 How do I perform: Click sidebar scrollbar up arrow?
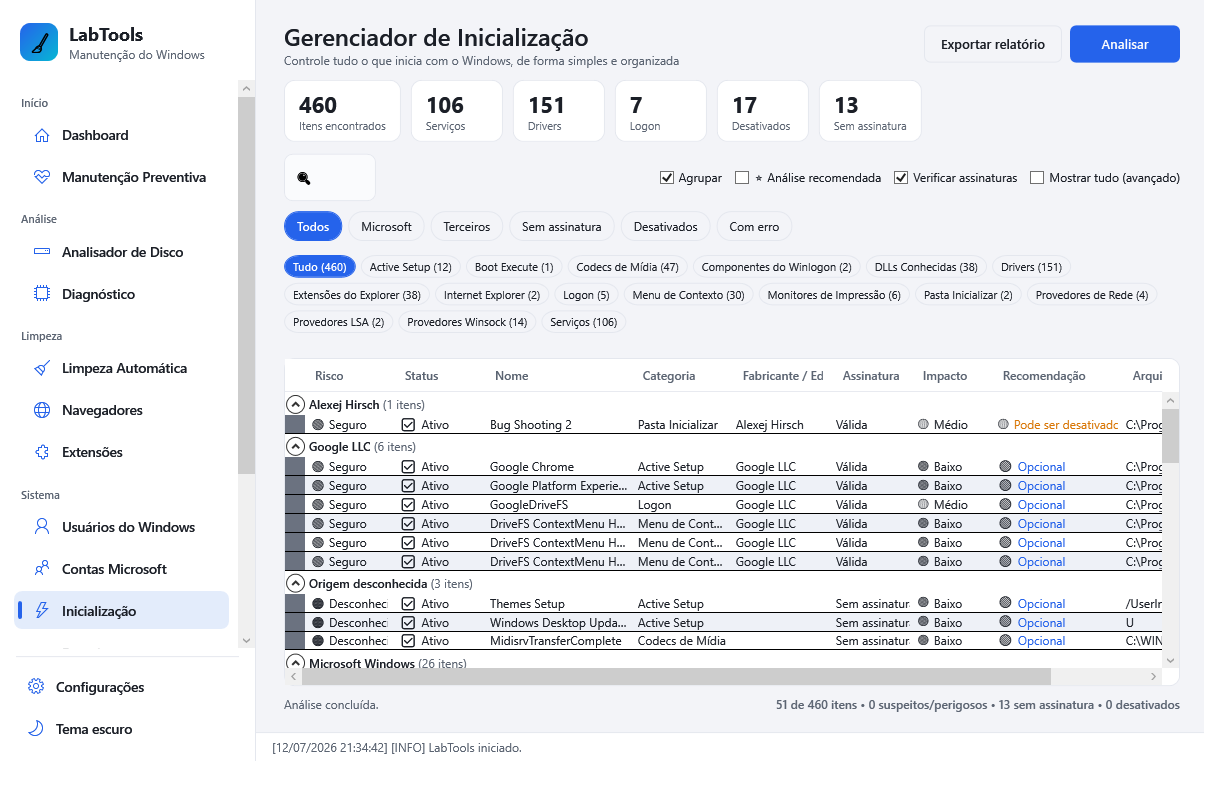[x=247, y=89]
